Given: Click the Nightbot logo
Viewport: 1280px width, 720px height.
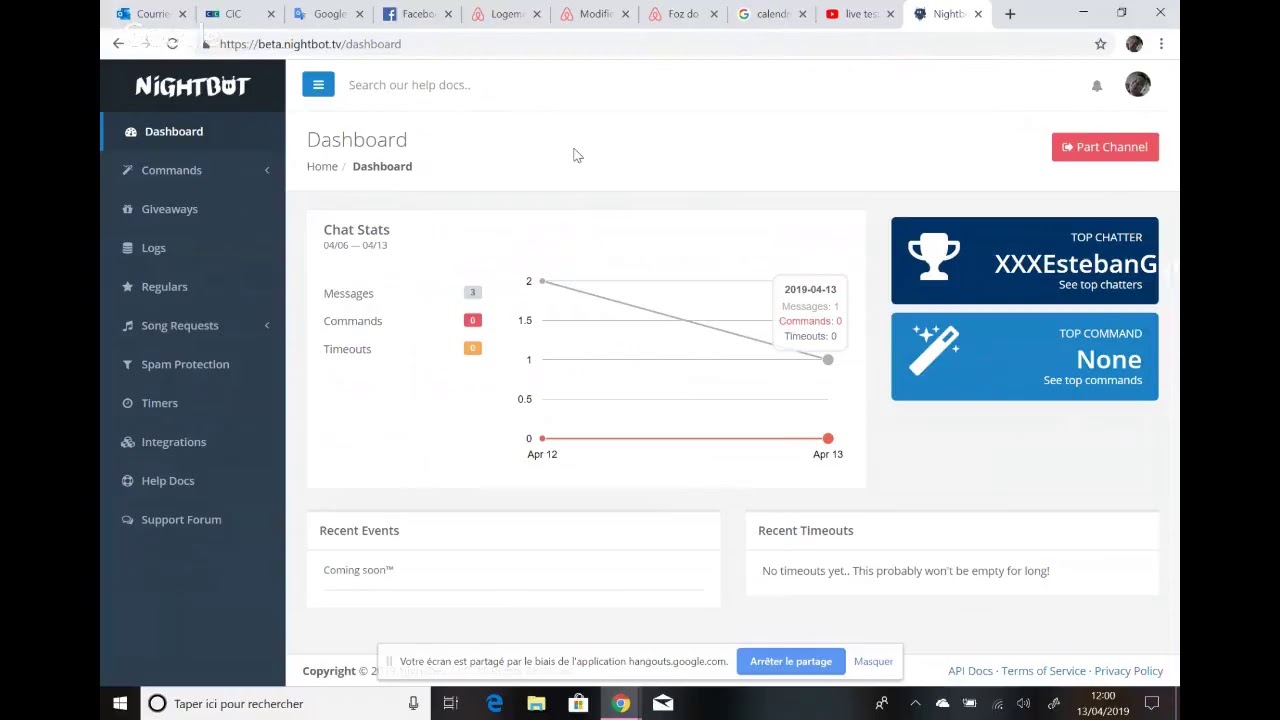Looking at the screenshot, I should (x=193, y=86).
